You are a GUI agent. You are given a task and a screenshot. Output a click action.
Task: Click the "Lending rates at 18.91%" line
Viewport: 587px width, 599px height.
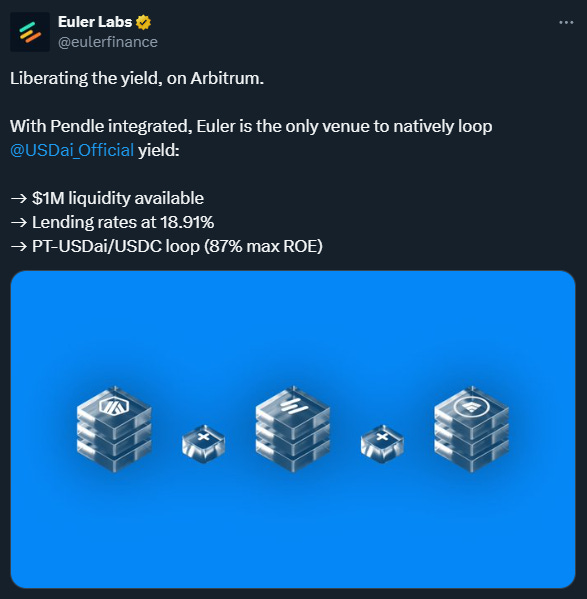pos(123,222)
